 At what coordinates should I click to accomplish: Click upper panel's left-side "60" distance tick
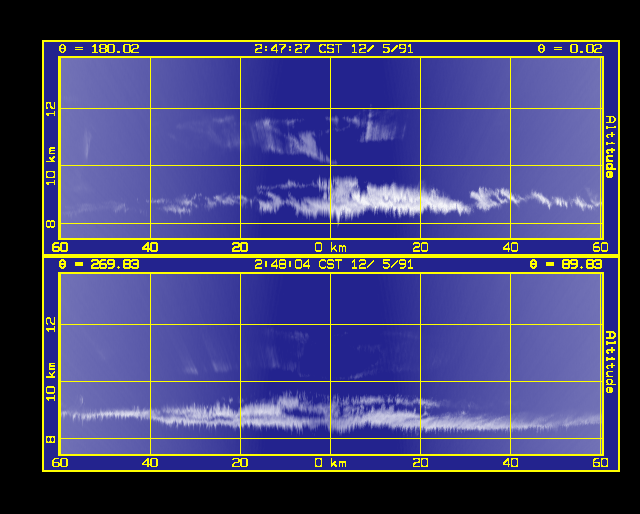tap(60, 247)
